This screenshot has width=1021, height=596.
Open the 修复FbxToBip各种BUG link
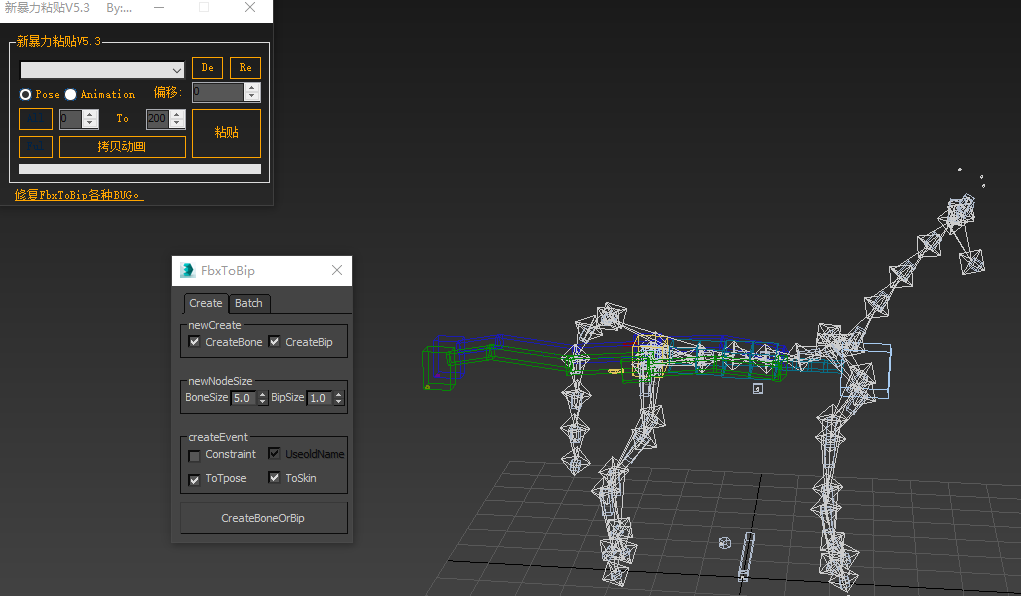pyautogui.click(x=79, y=195)
